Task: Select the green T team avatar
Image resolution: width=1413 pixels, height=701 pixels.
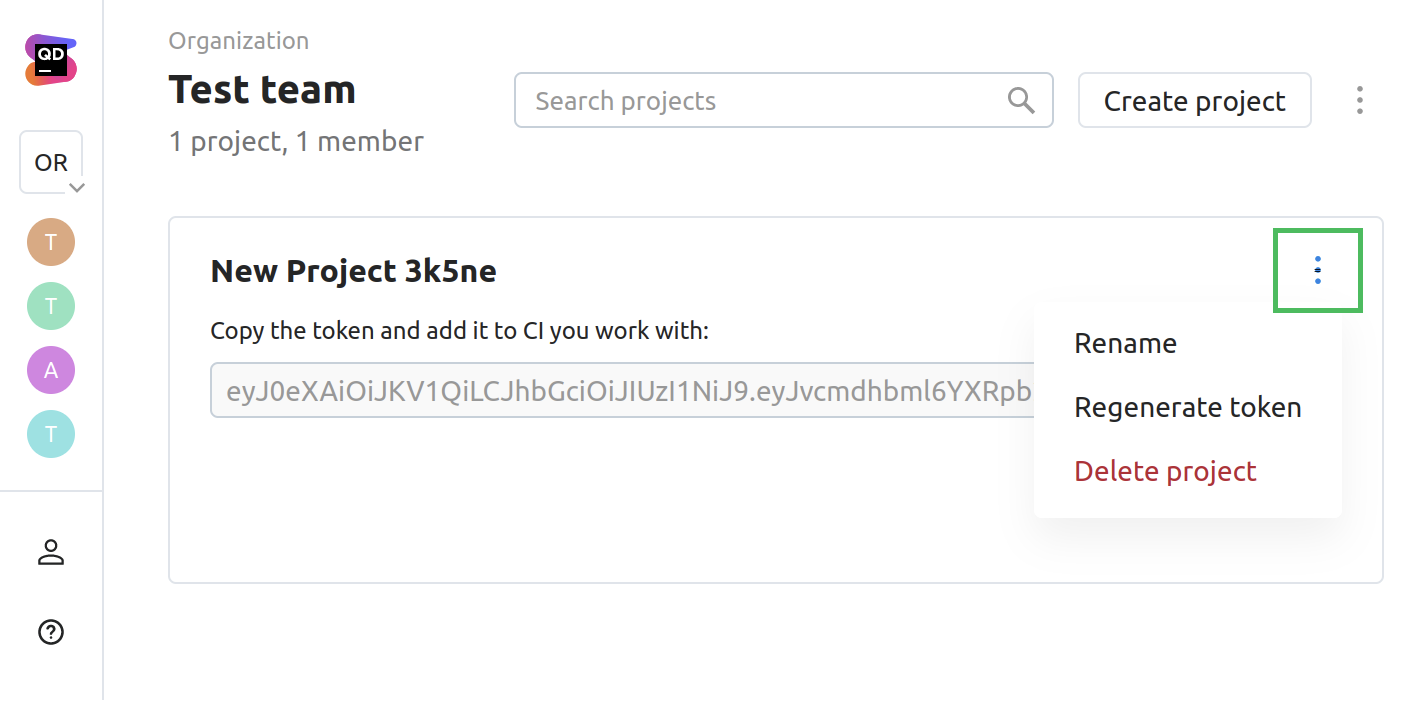Action: coord(51,306)
